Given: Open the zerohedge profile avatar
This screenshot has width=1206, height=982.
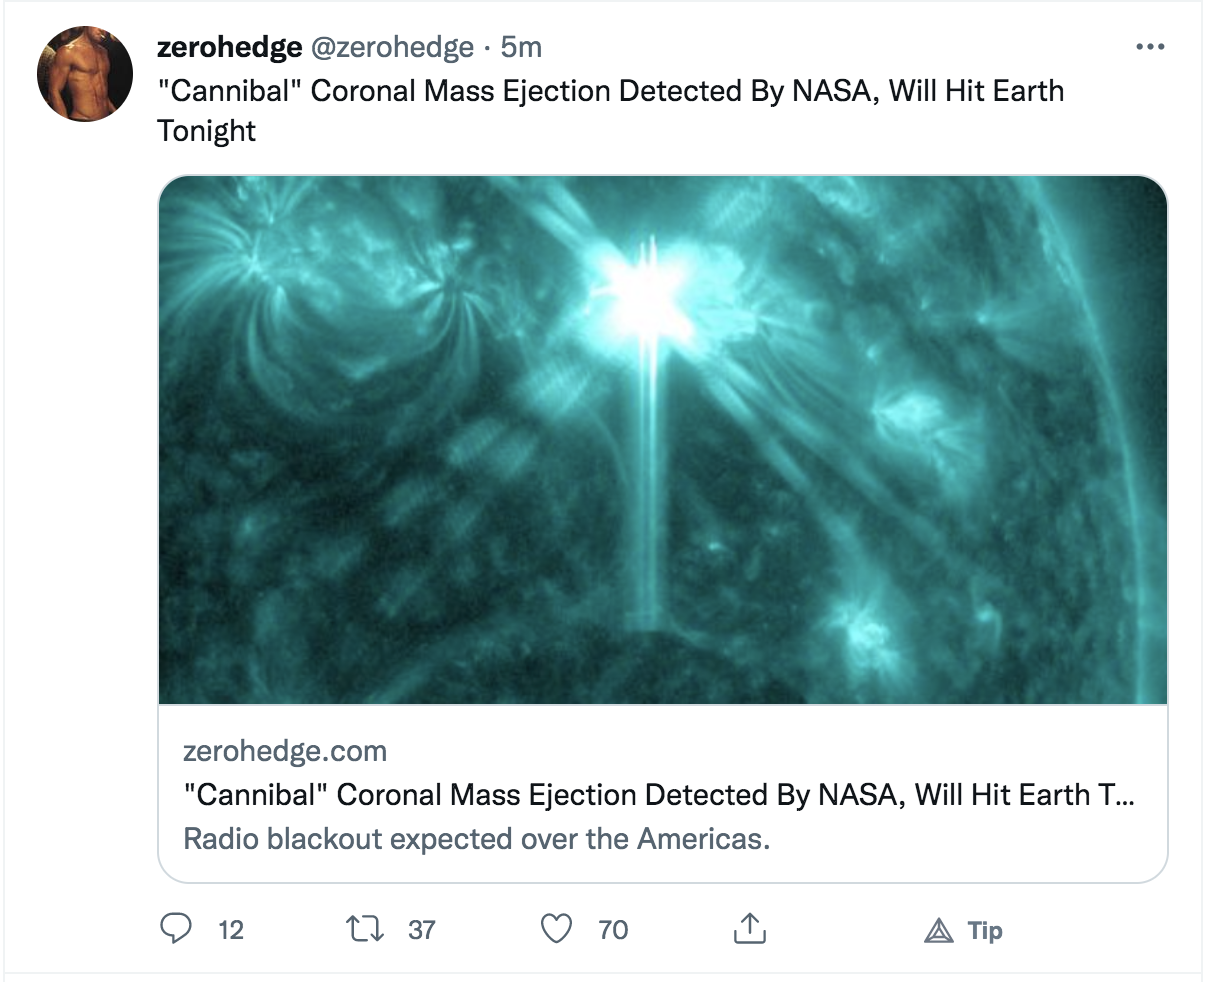Looking at the screenshot, I should (x=85, y=74).
